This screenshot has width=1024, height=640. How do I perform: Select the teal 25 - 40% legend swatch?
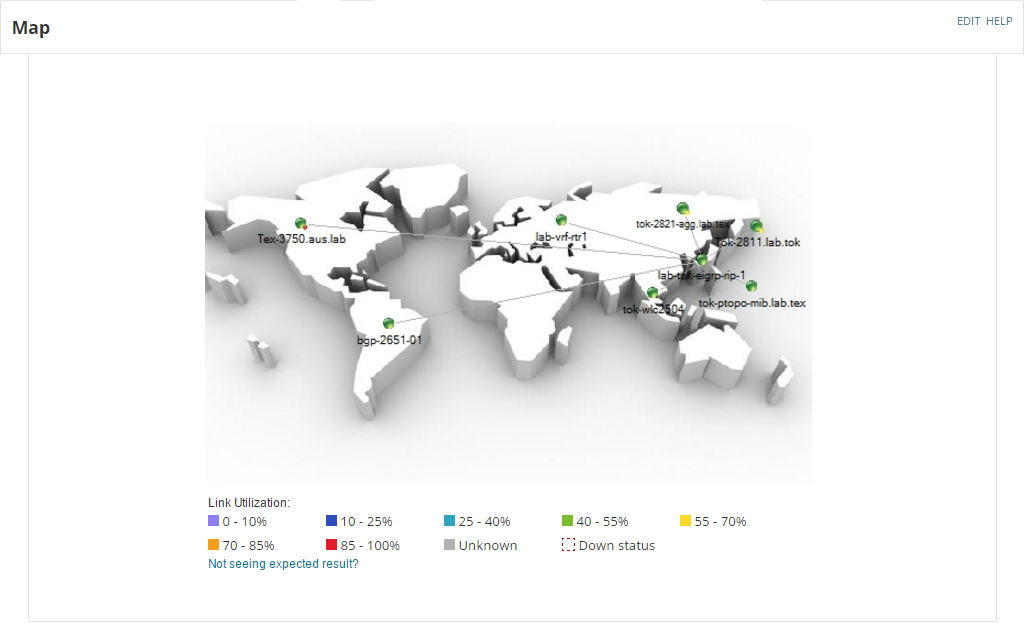point(449,521)
